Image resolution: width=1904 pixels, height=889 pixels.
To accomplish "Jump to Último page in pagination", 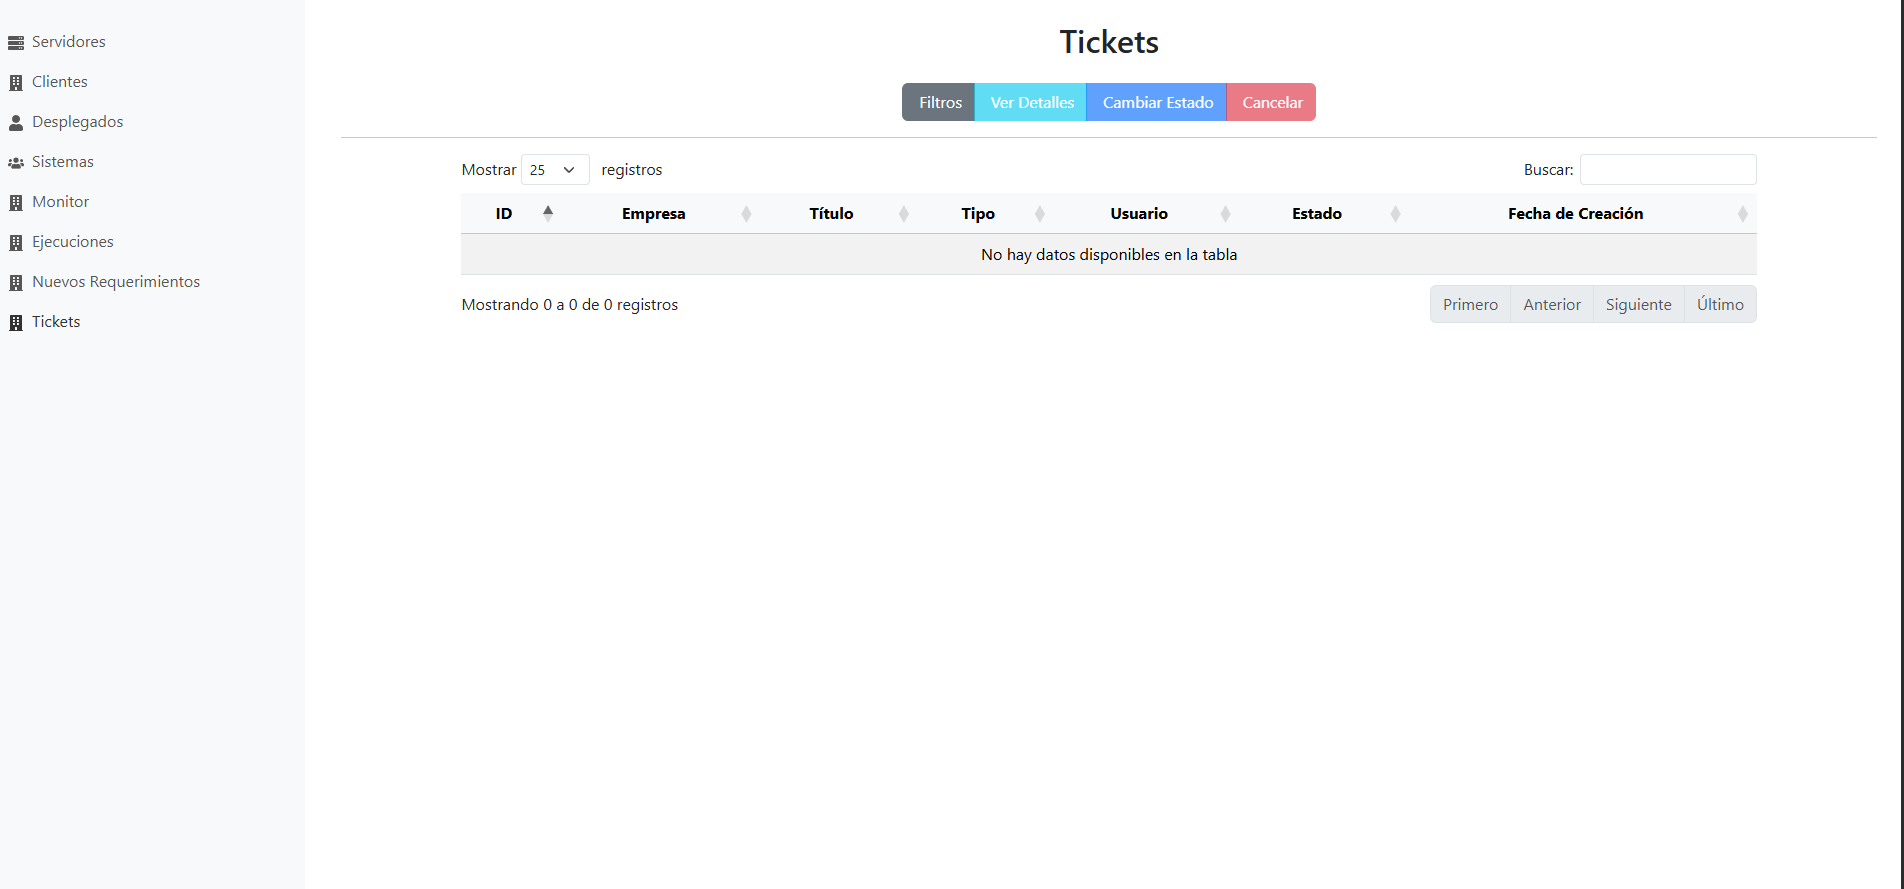I will (x=1719, y=305).
